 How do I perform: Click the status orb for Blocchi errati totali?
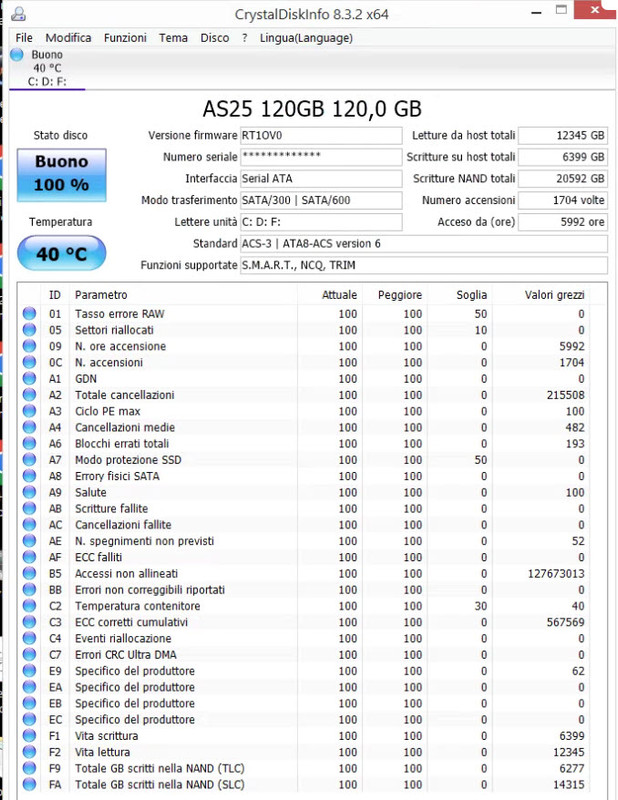(x=29, y=443)
